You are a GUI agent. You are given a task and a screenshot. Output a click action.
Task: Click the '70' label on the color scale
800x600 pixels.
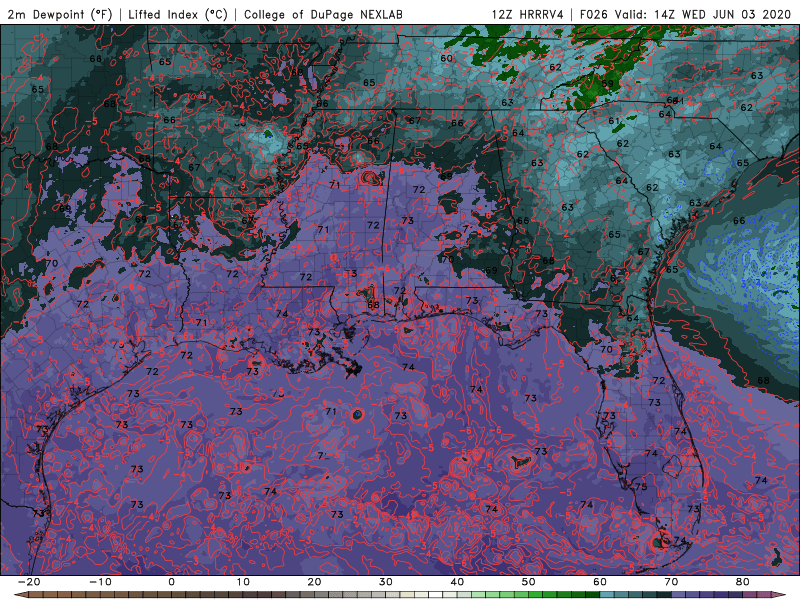click(671, 582)
